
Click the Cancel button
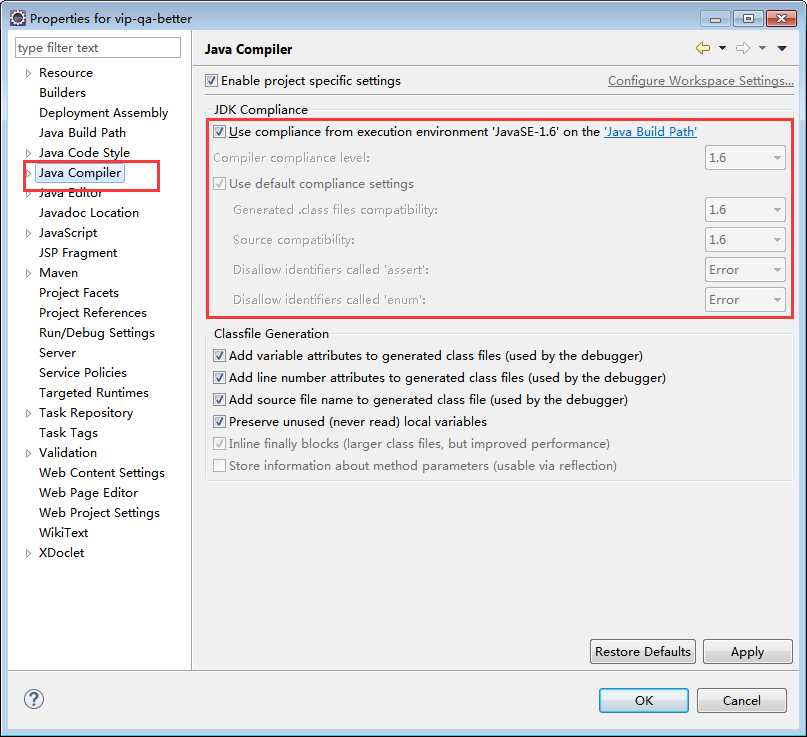[x=742, y=700]
